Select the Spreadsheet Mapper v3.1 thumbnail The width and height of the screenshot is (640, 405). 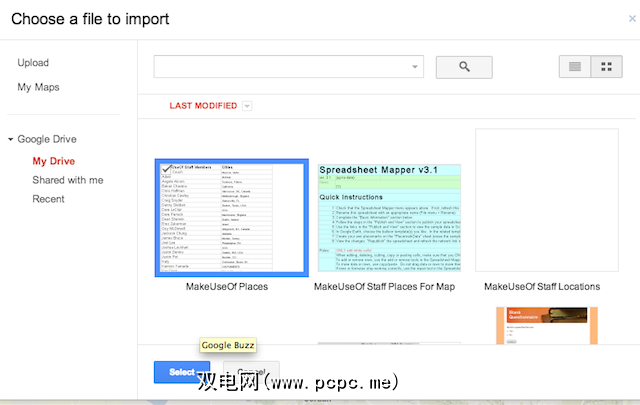click(389, 218)
